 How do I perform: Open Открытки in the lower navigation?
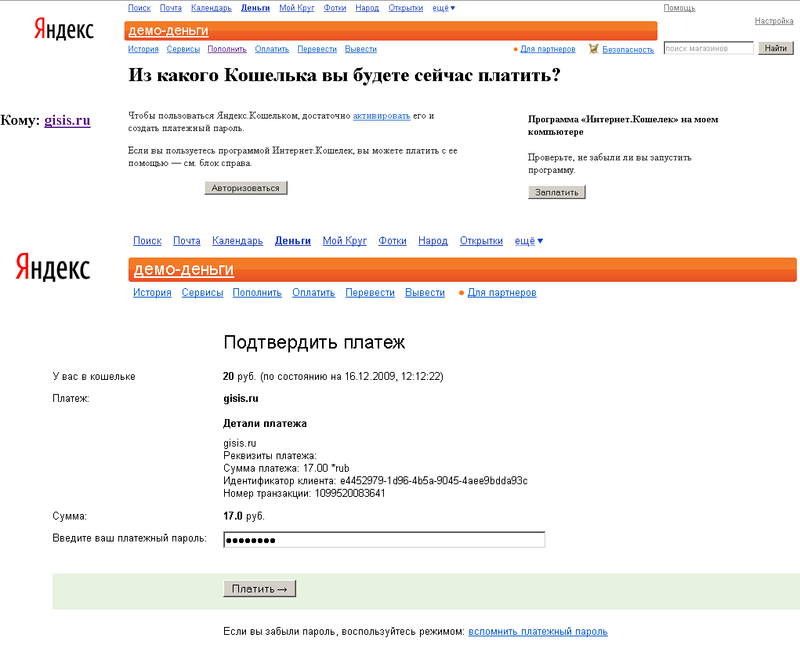[x=481, y=241]
